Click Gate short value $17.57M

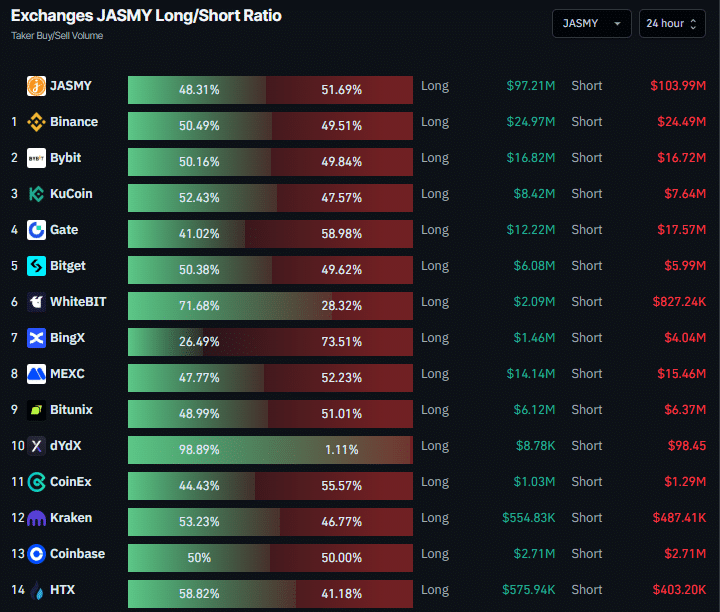[681, 230]
